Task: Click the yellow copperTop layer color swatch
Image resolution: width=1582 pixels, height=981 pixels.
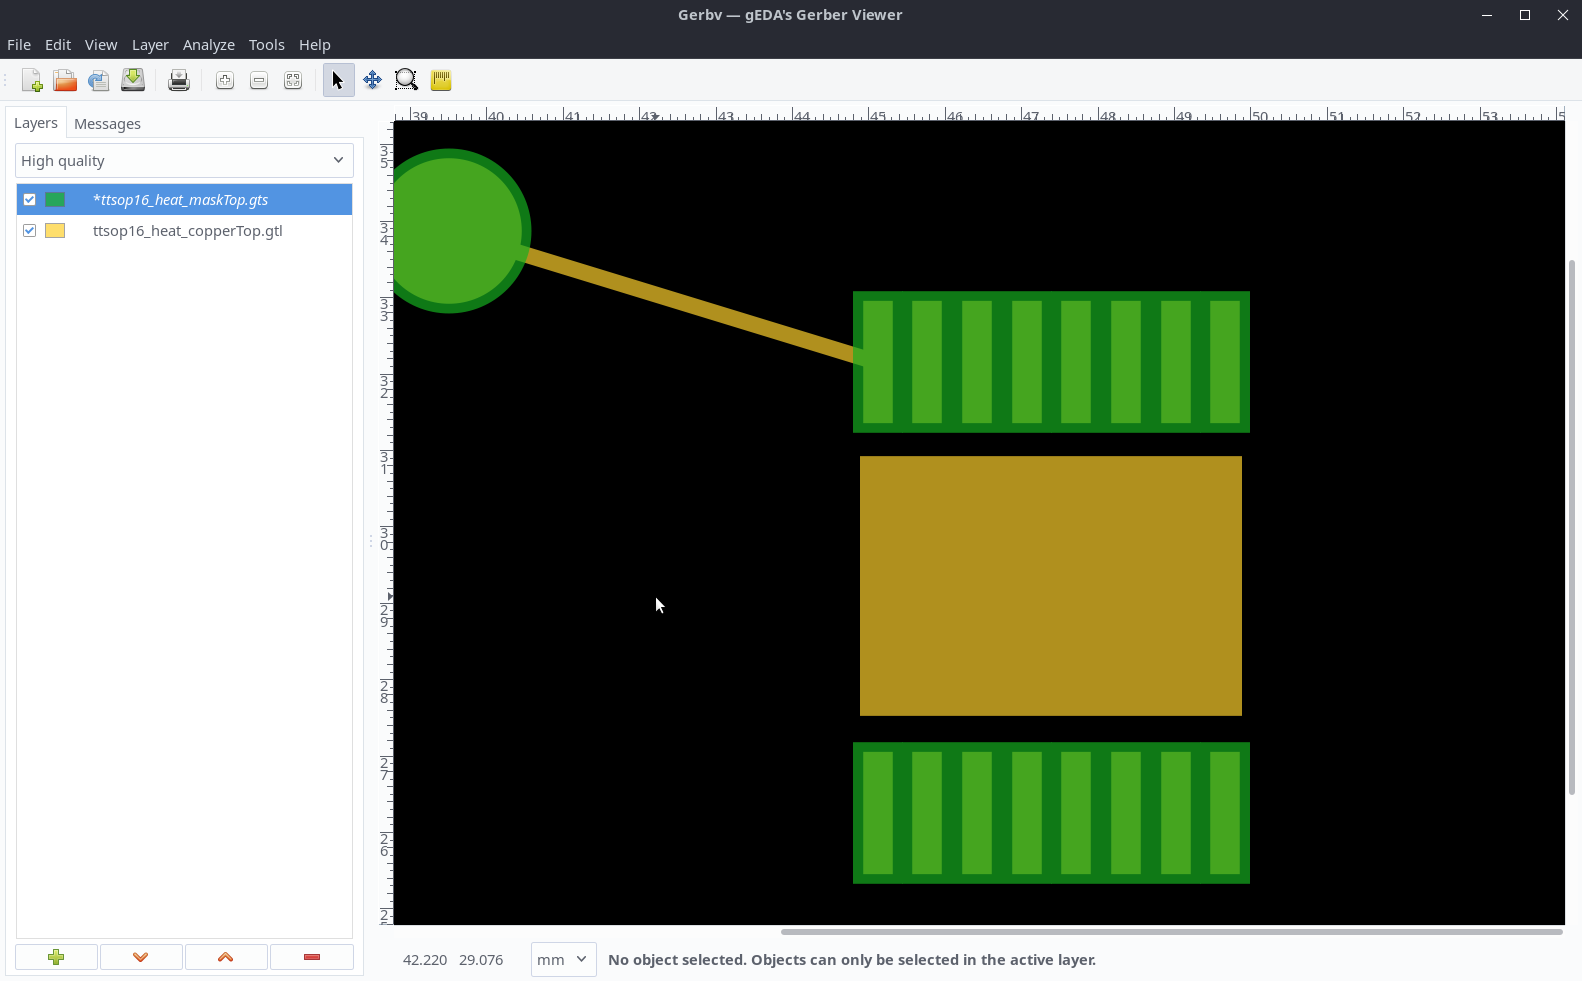Action: pos(55,231)
